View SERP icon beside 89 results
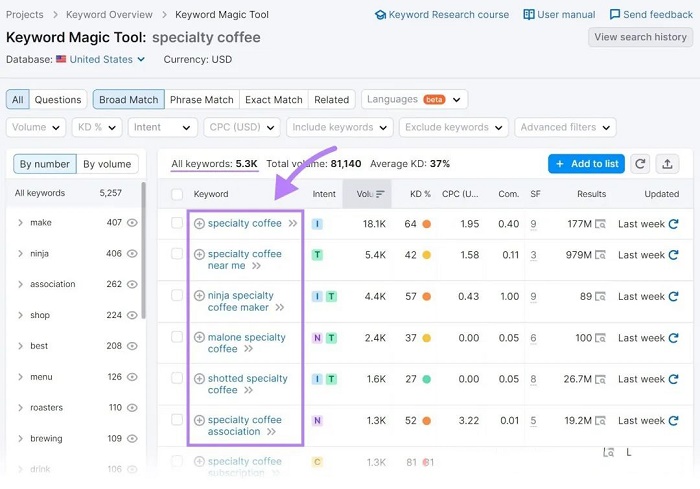The image size is (700, 489). 600,296
